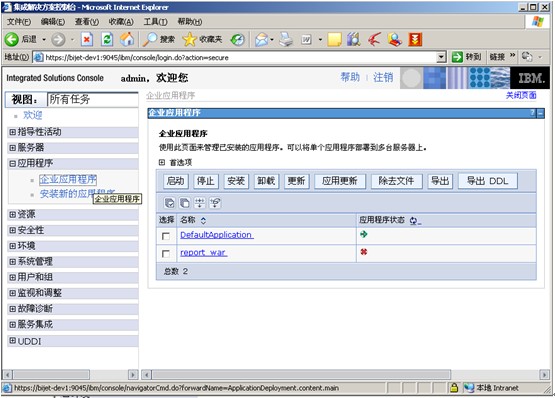This screenshot has height=398, width=555.
Task: Click the Home page icon
Action: 127,39
